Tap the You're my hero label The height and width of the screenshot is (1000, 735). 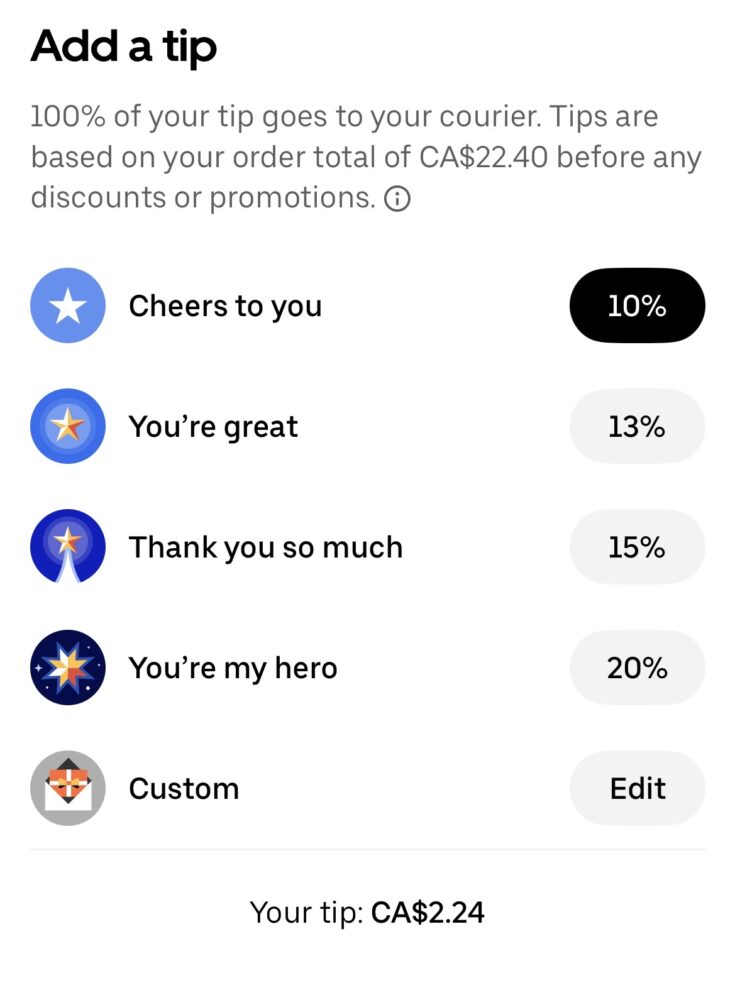tap(233, 668)
